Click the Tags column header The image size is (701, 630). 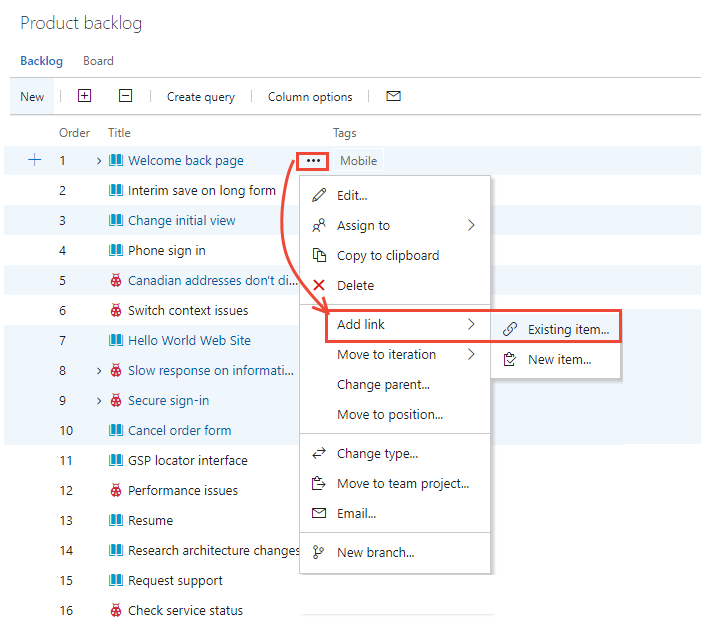(344, 133)
